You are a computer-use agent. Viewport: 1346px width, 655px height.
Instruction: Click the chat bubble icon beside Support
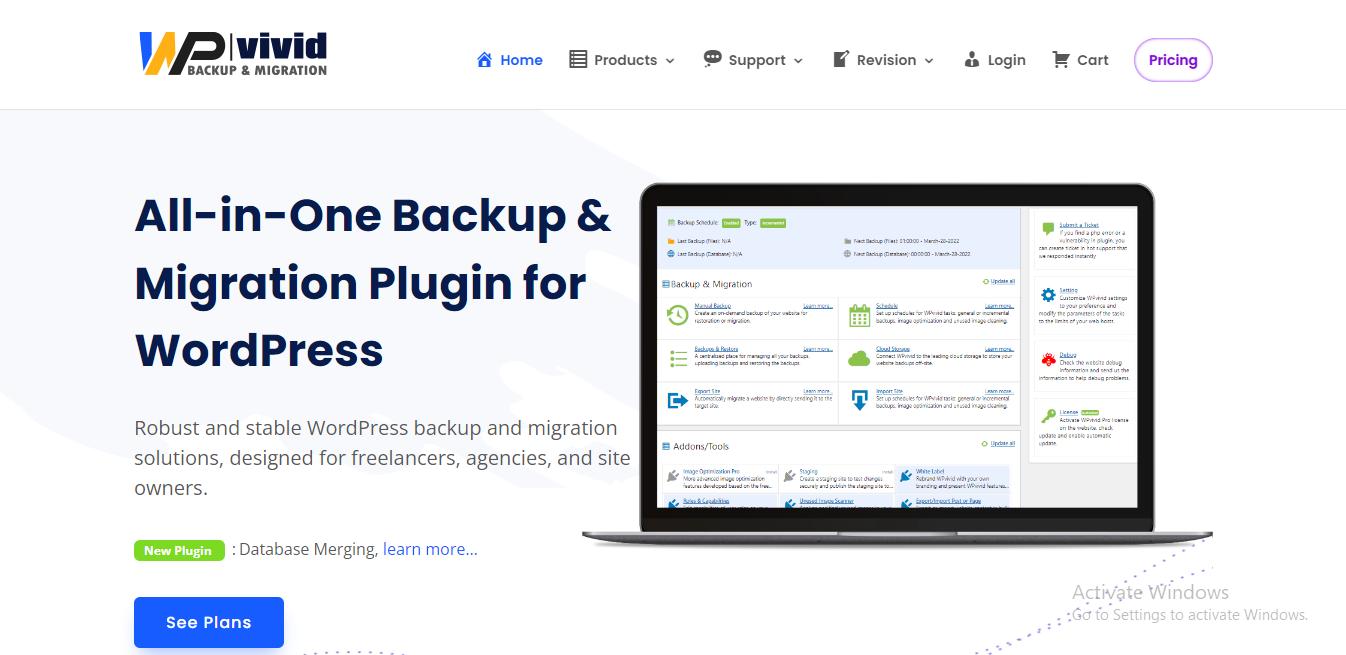[712, 59]
